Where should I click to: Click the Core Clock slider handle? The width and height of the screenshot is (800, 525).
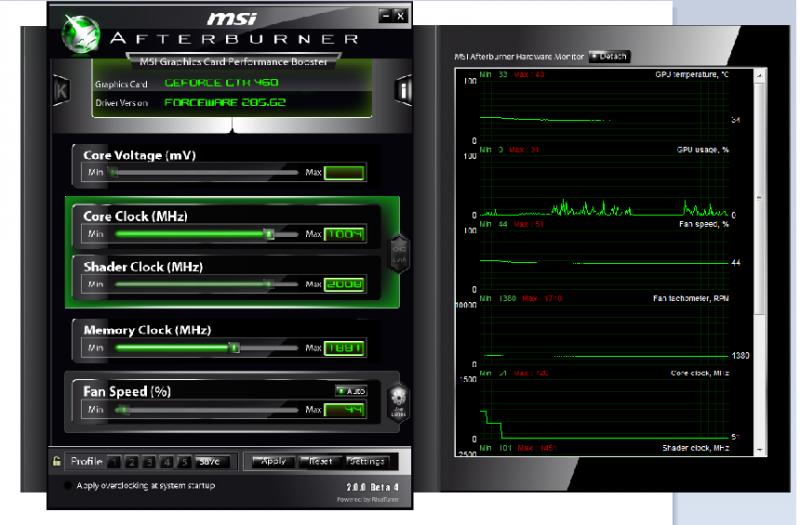[x=269, y=234]
